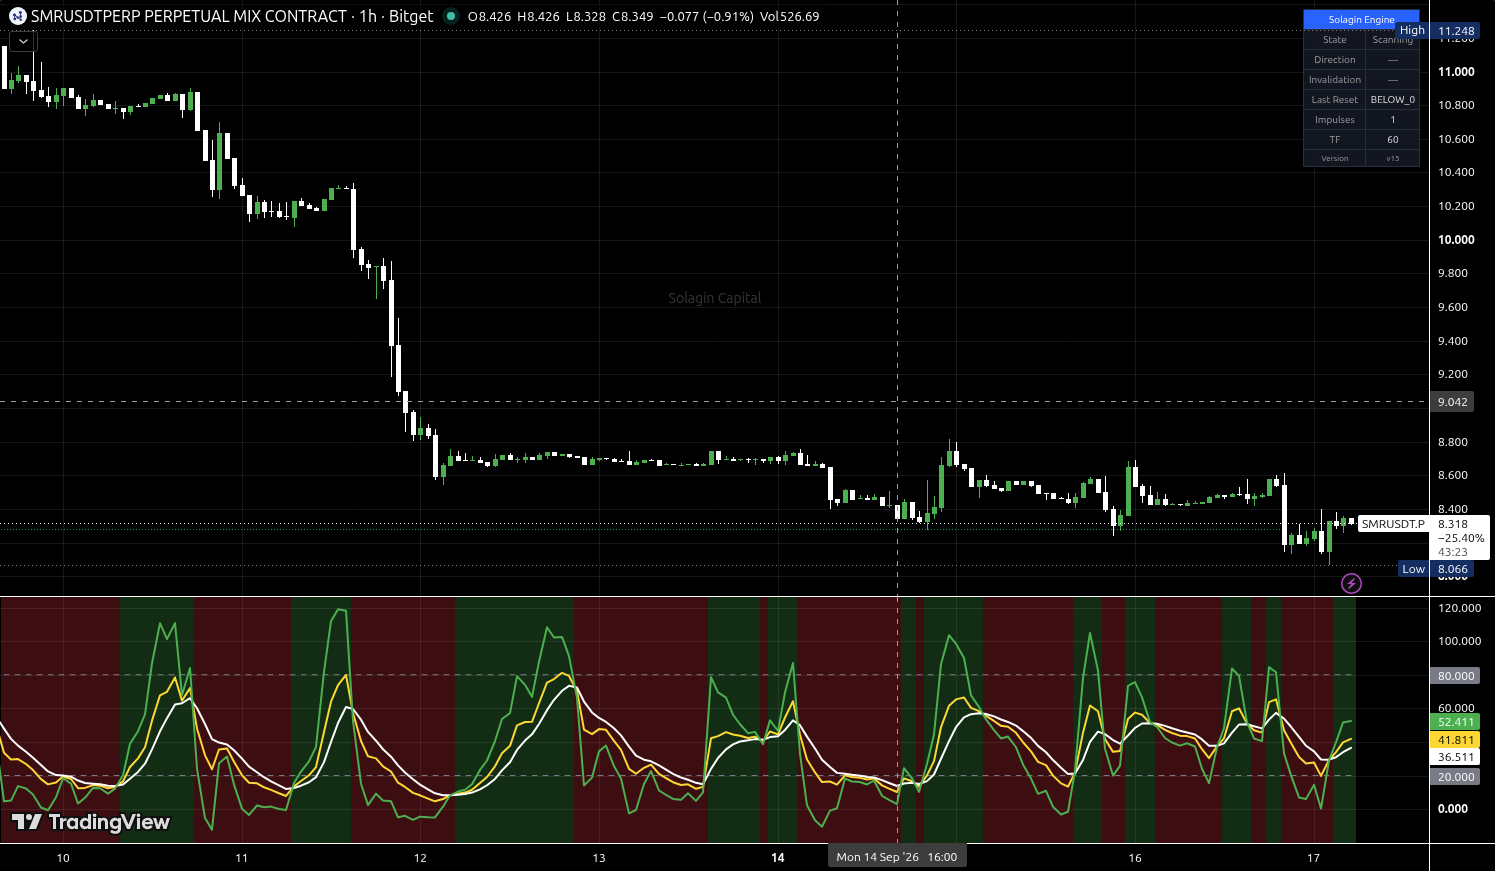The width and height of the screenshot is (1495, 871).
Task: Click date 12 on the time axis
Action: pos(420,858)
